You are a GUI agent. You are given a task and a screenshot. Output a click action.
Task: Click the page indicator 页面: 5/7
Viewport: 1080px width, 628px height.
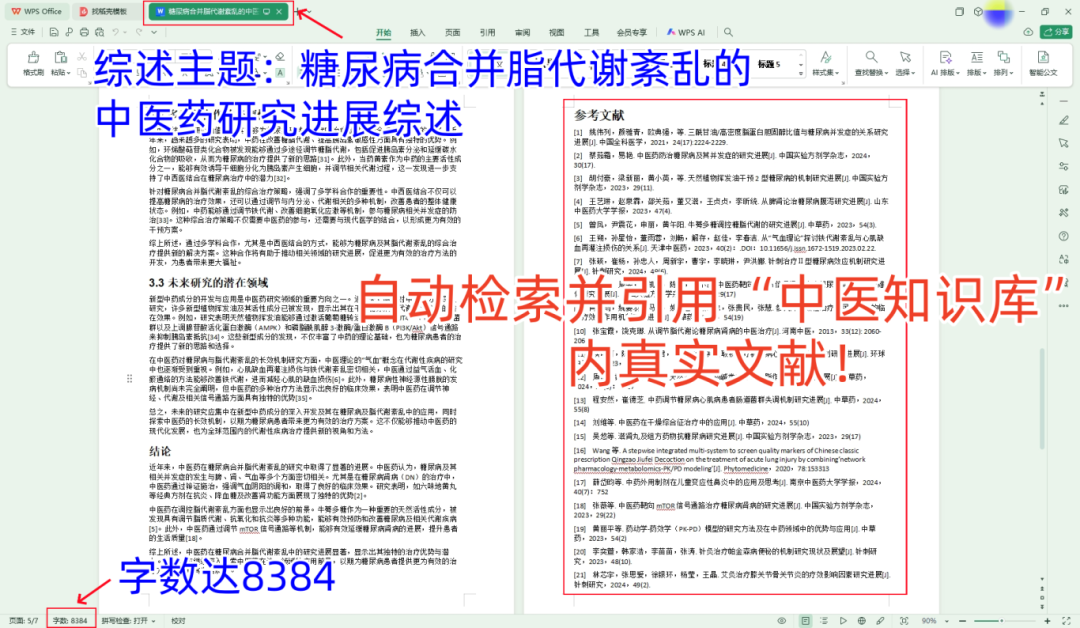click(23, 621)
